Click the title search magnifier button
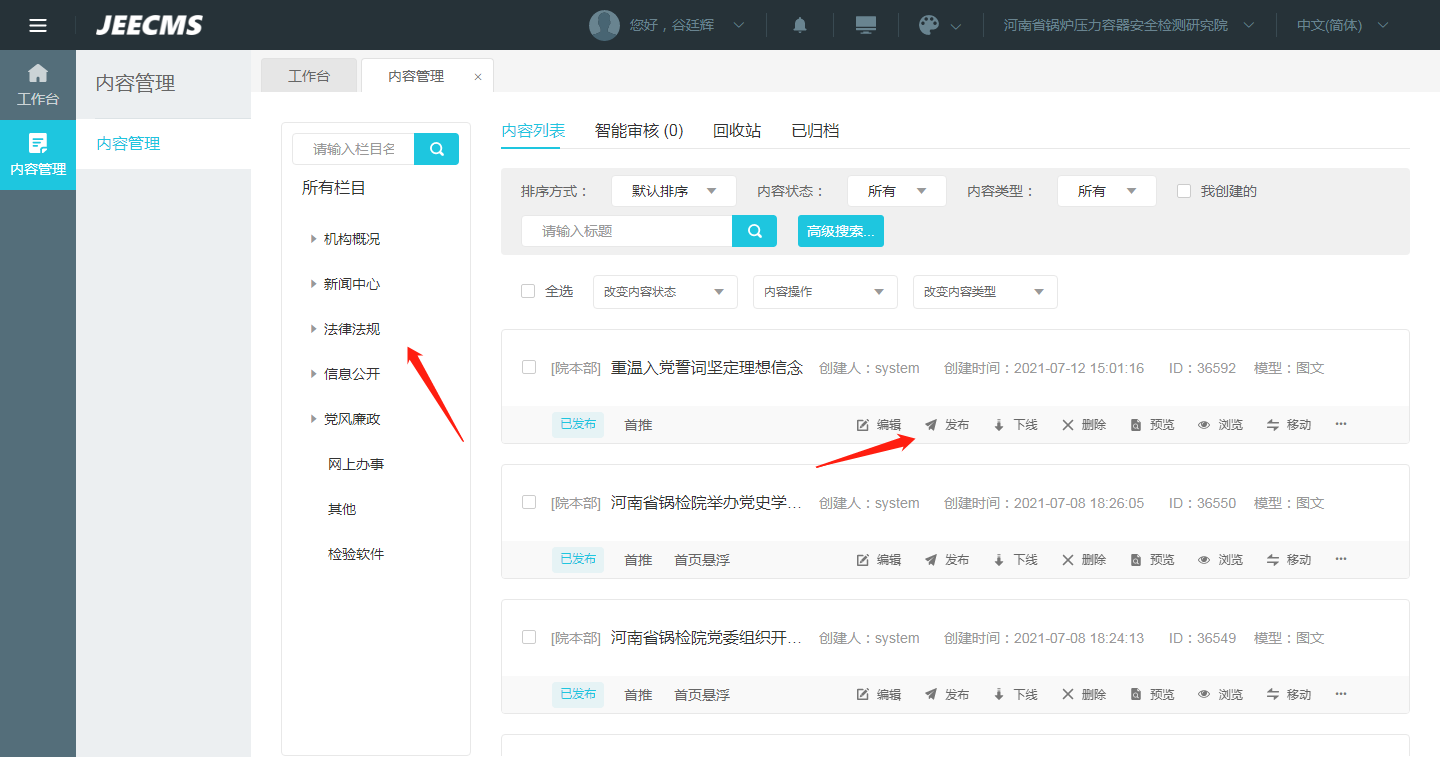Viewport: 1440px width, 757px height. 754,231
